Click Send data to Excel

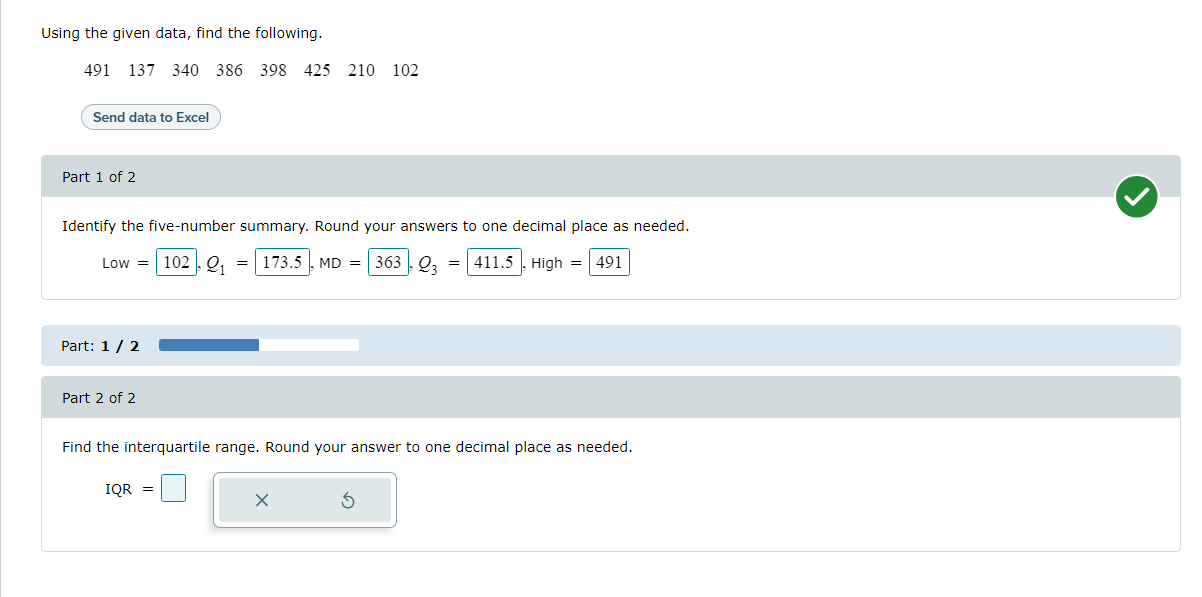(x=150, y=117)
